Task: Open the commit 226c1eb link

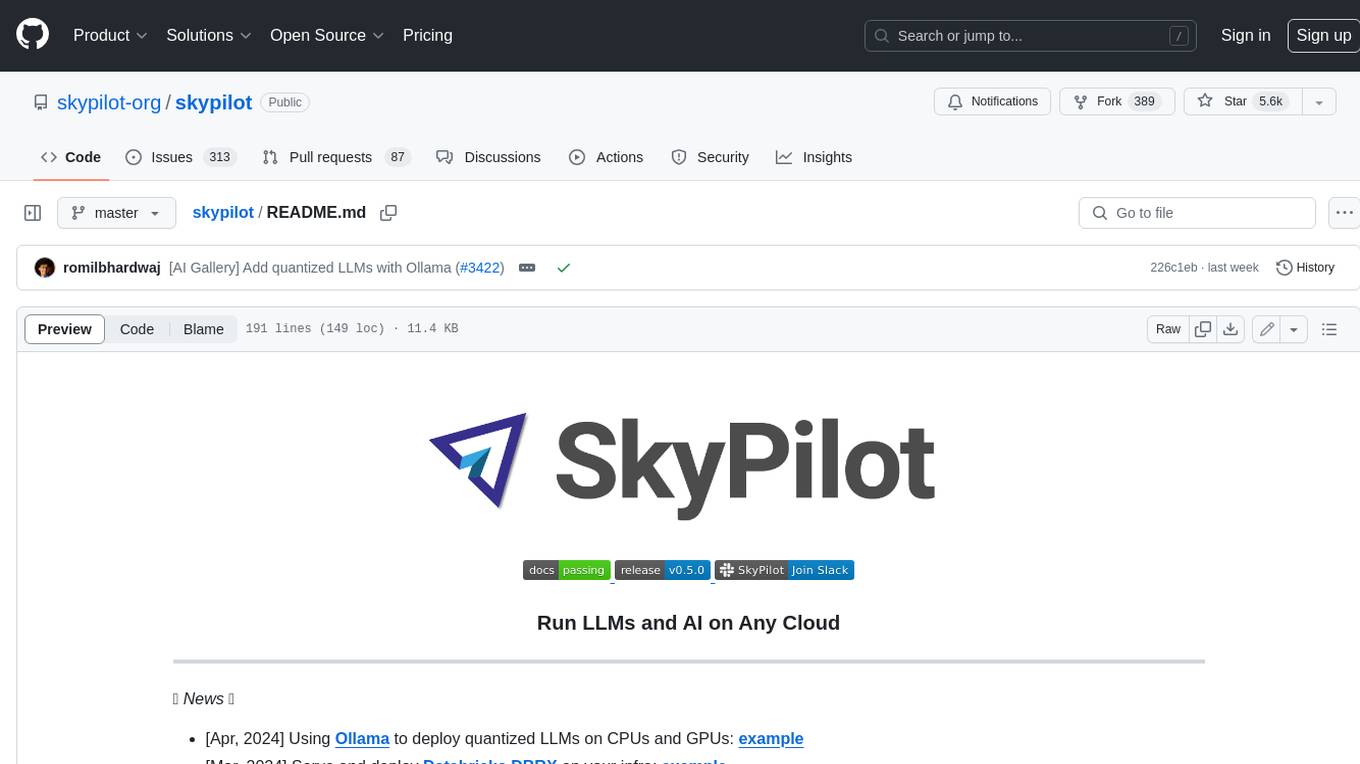Action: point(1174,268)
